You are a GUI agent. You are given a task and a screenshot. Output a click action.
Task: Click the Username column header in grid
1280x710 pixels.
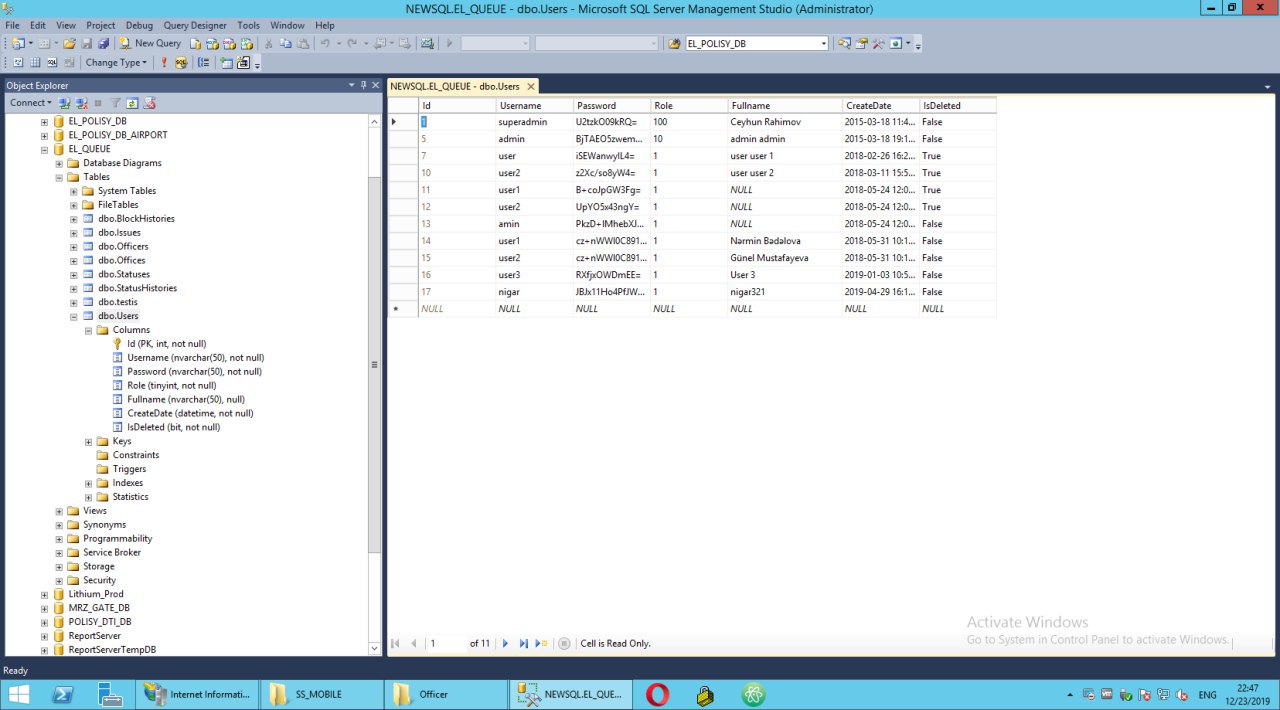pos(535,105)
